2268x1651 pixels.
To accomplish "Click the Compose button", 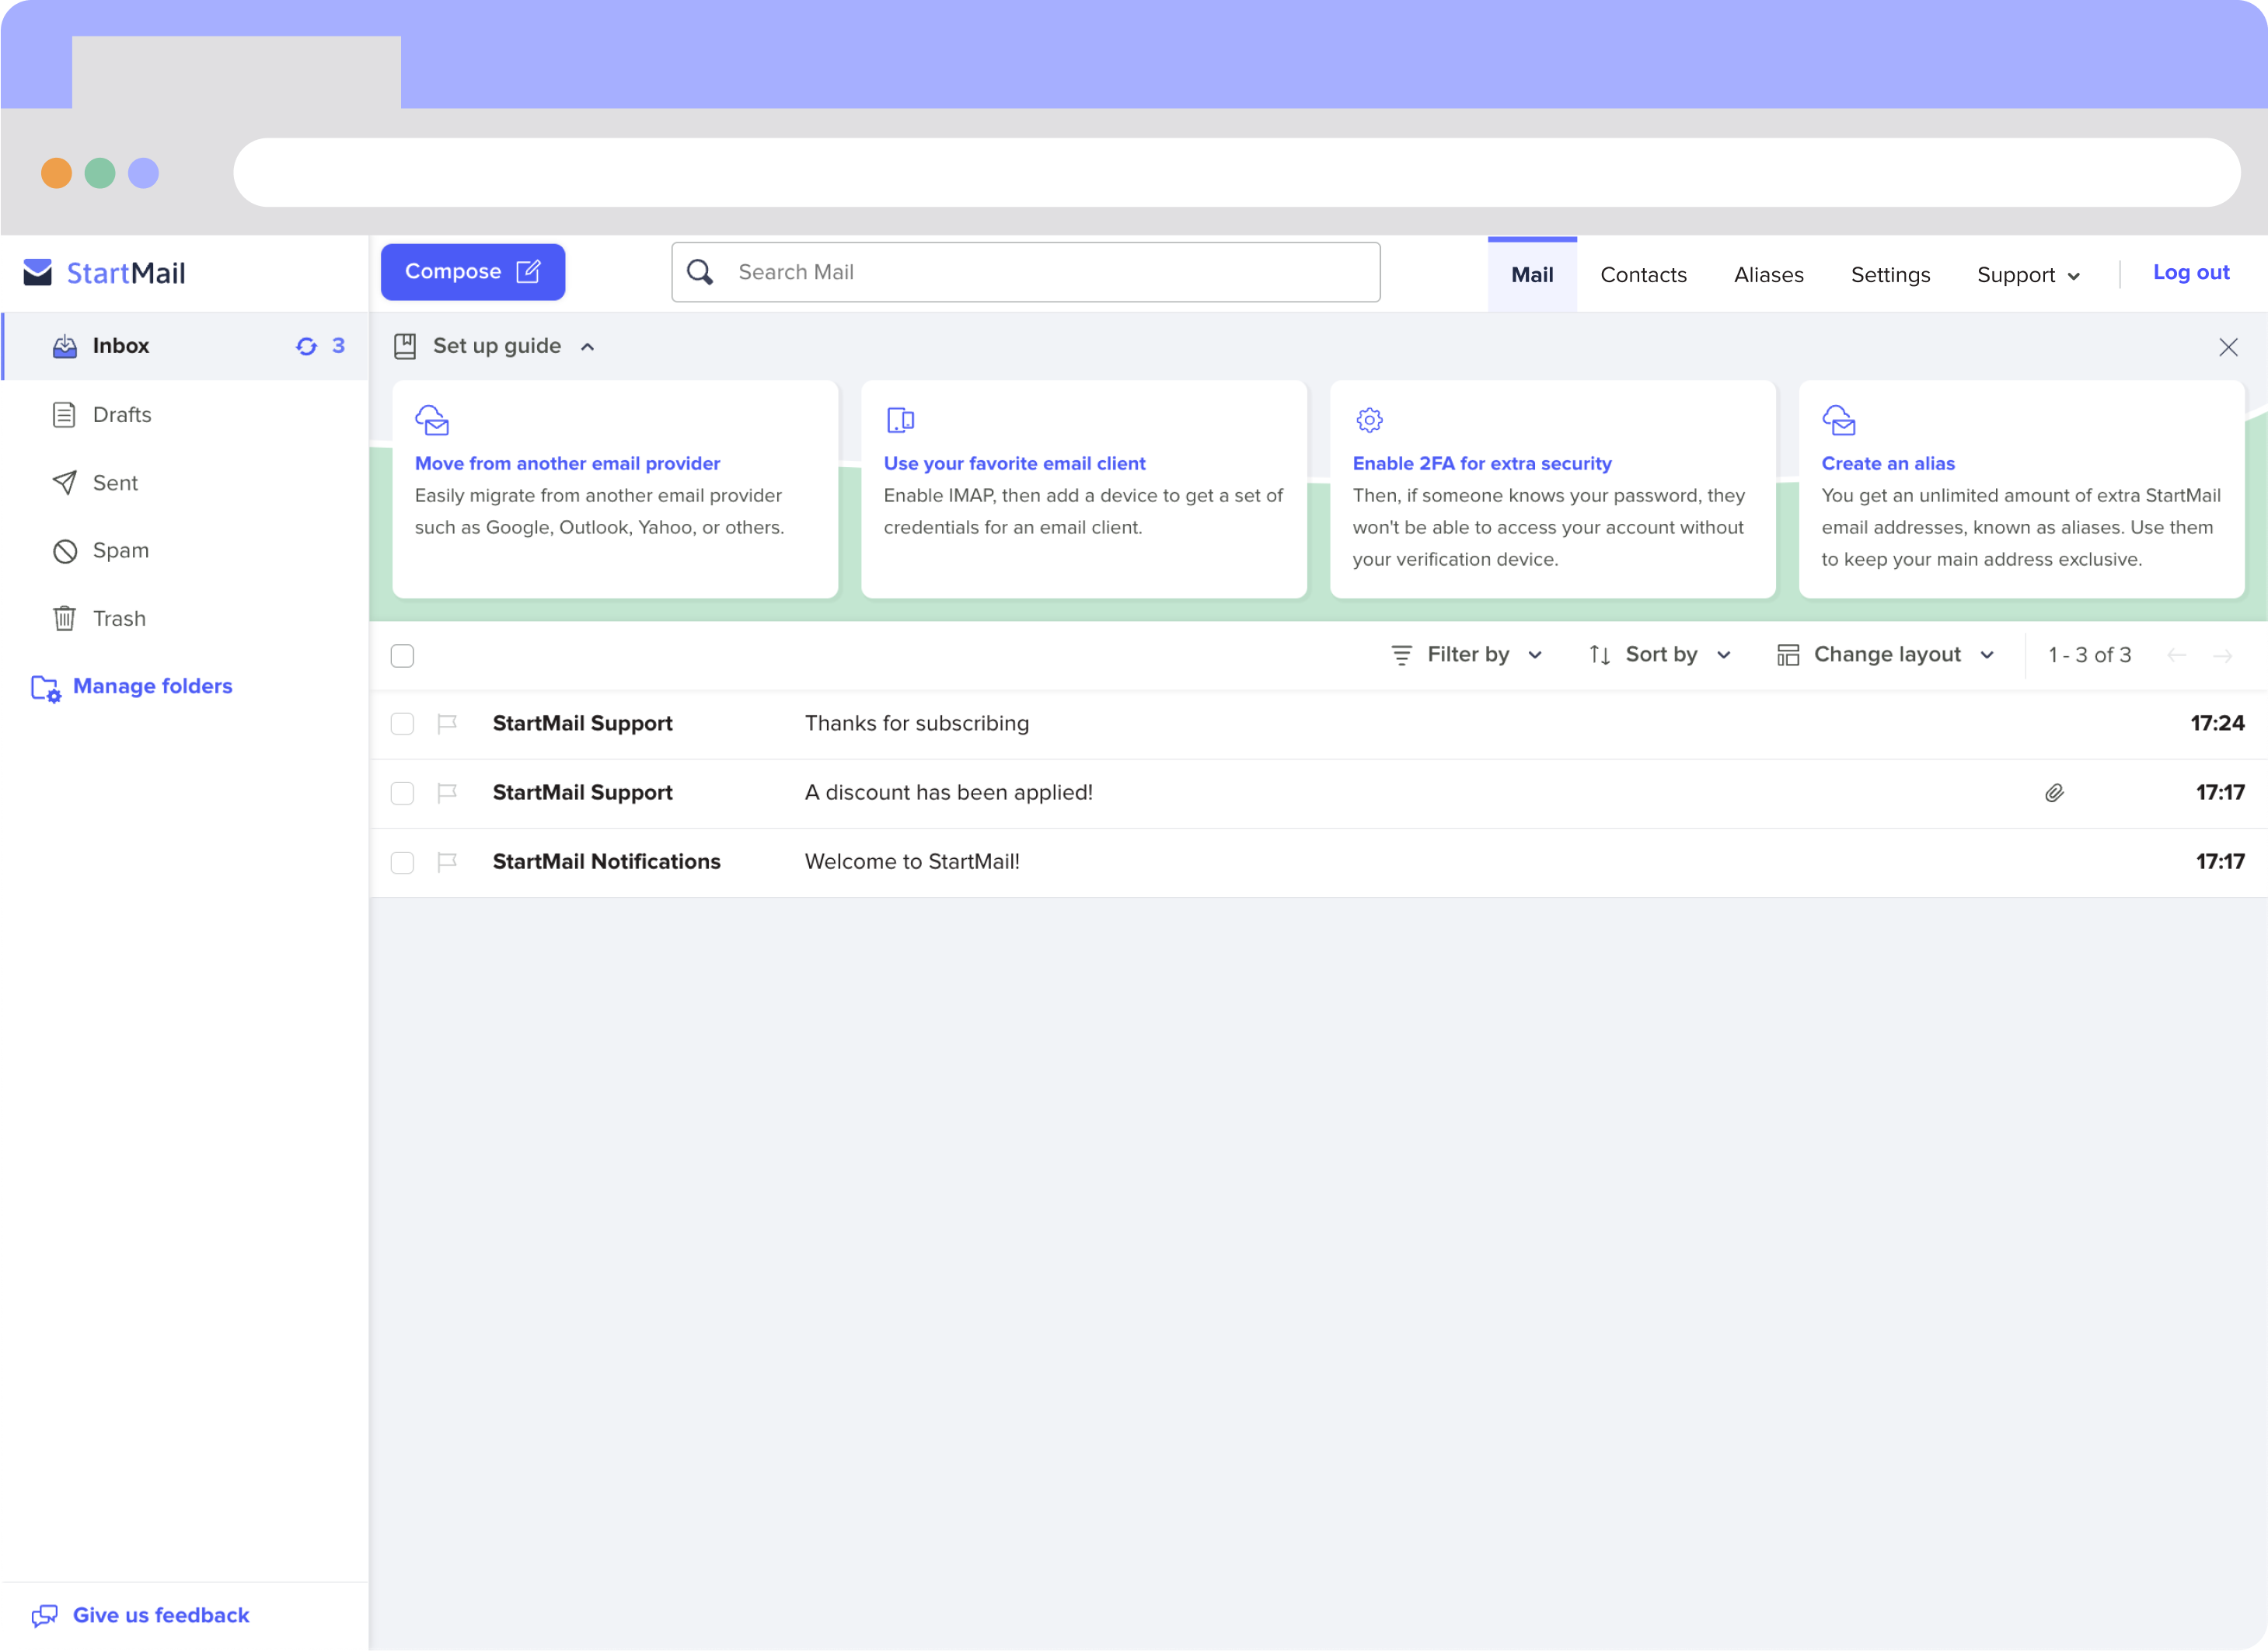I will pyautogui.click(x=472, y=271).
